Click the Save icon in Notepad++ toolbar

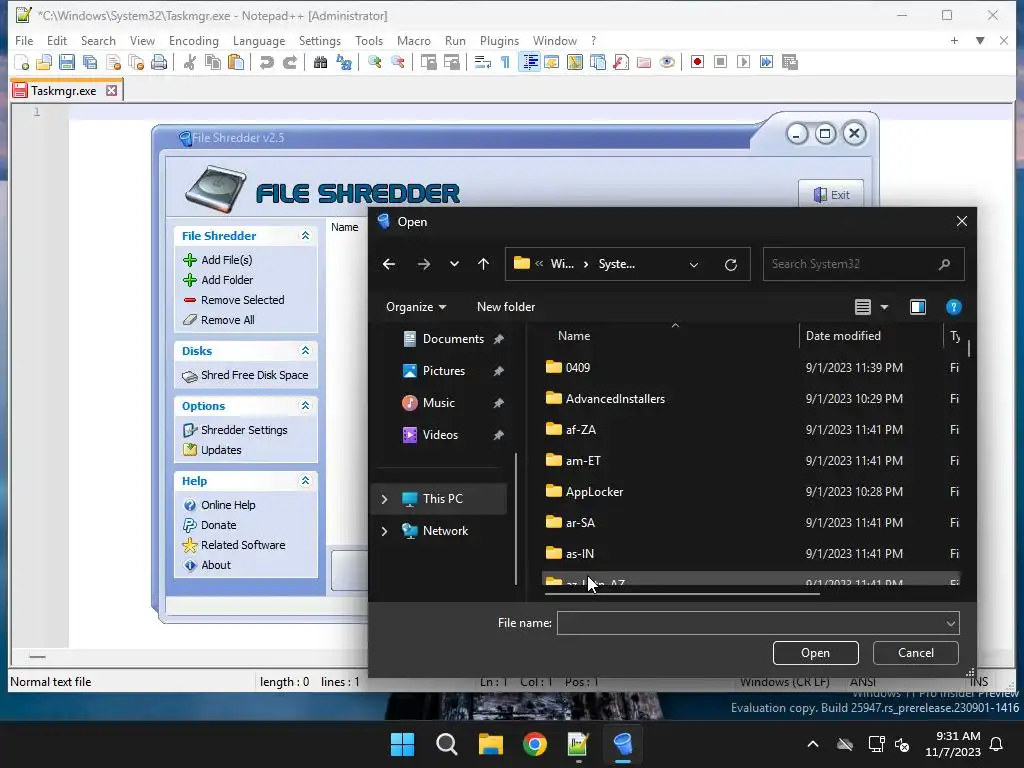click(67, 62)
